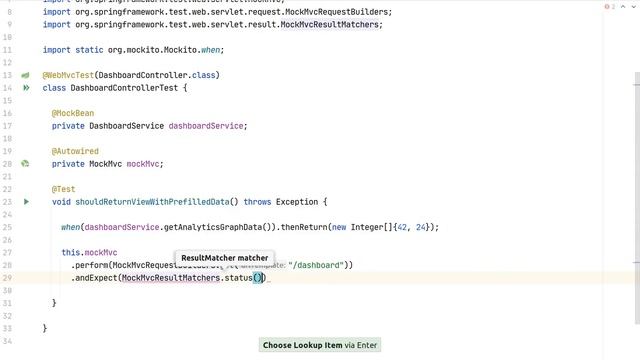Click MockMvcResultMatchers on line 29

(x=171, y=278)
